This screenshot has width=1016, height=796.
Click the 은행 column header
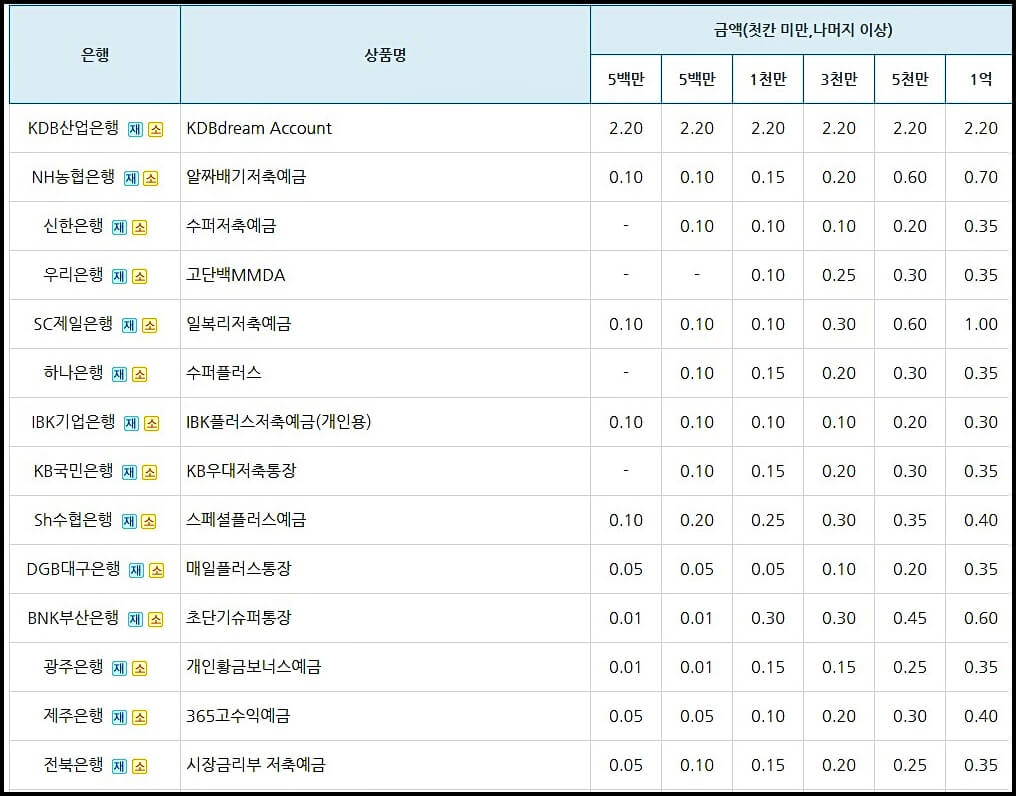(x=95, y=55)
